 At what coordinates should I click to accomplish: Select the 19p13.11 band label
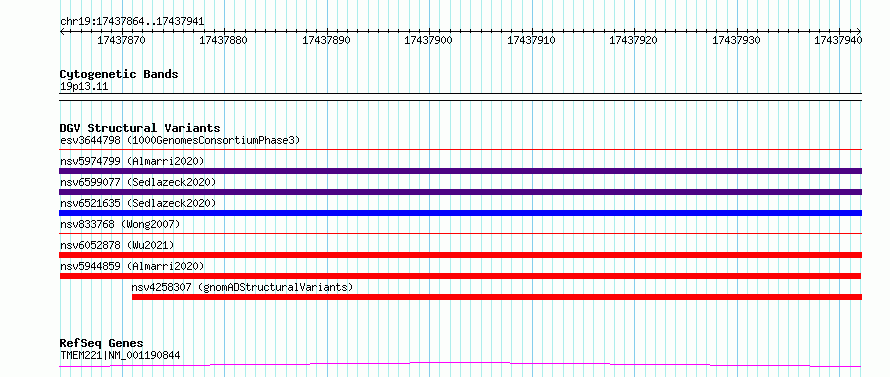coord(84,87)
